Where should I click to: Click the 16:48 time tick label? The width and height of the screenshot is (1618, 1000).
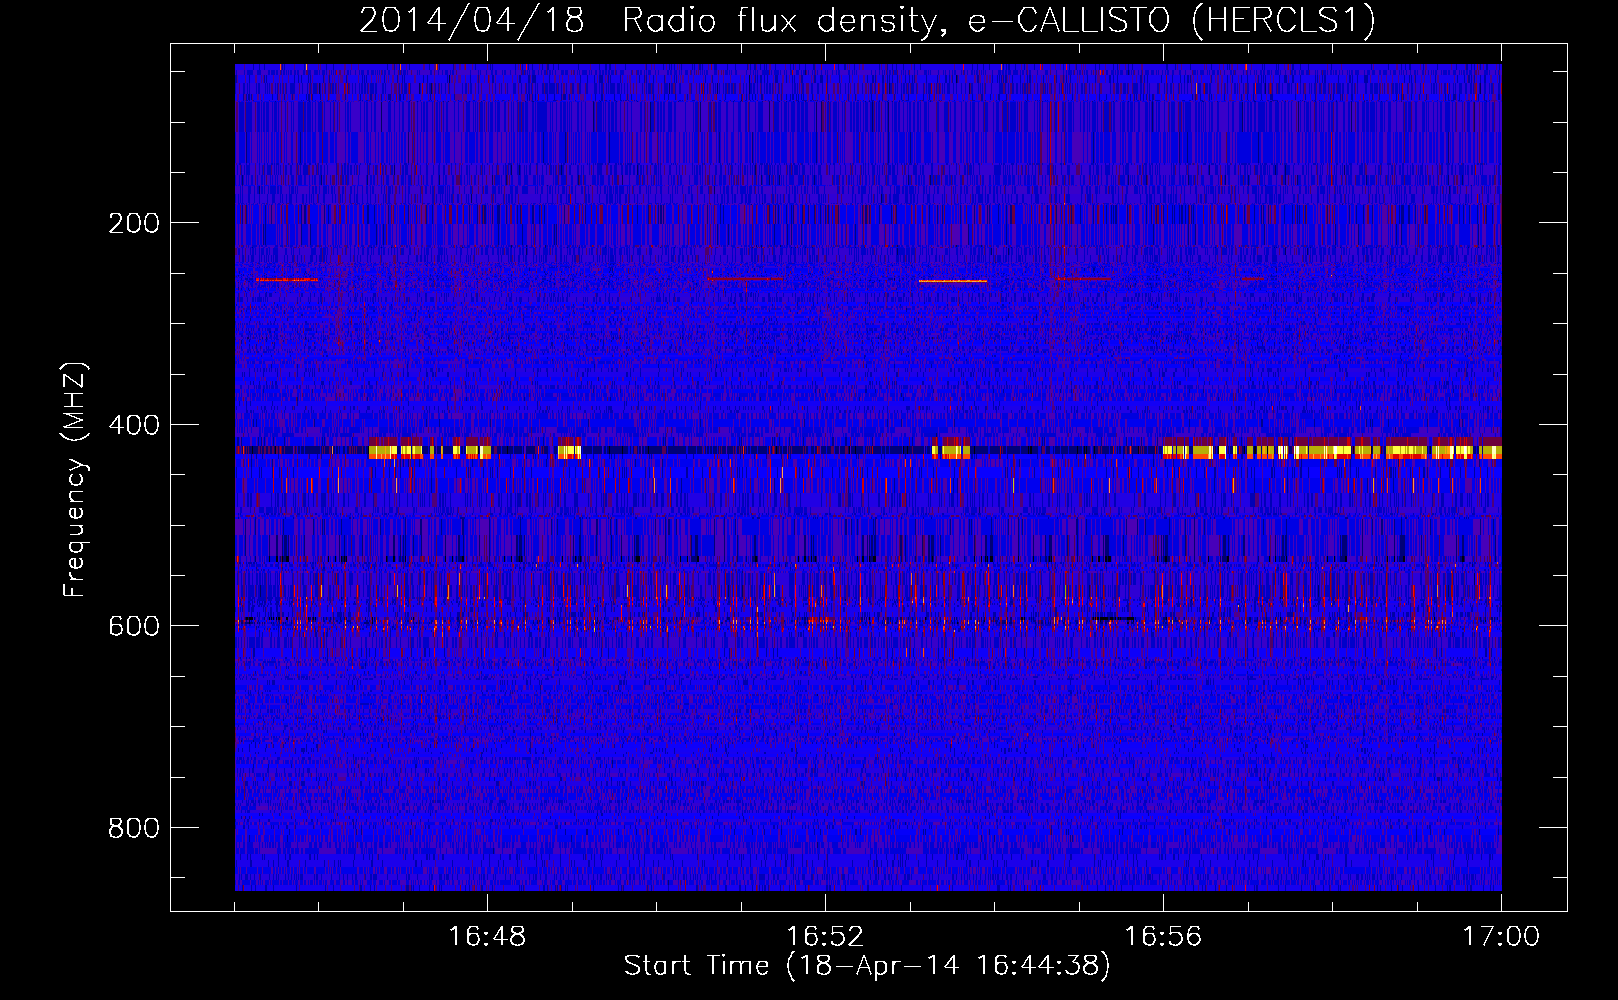tap(487, 937)
